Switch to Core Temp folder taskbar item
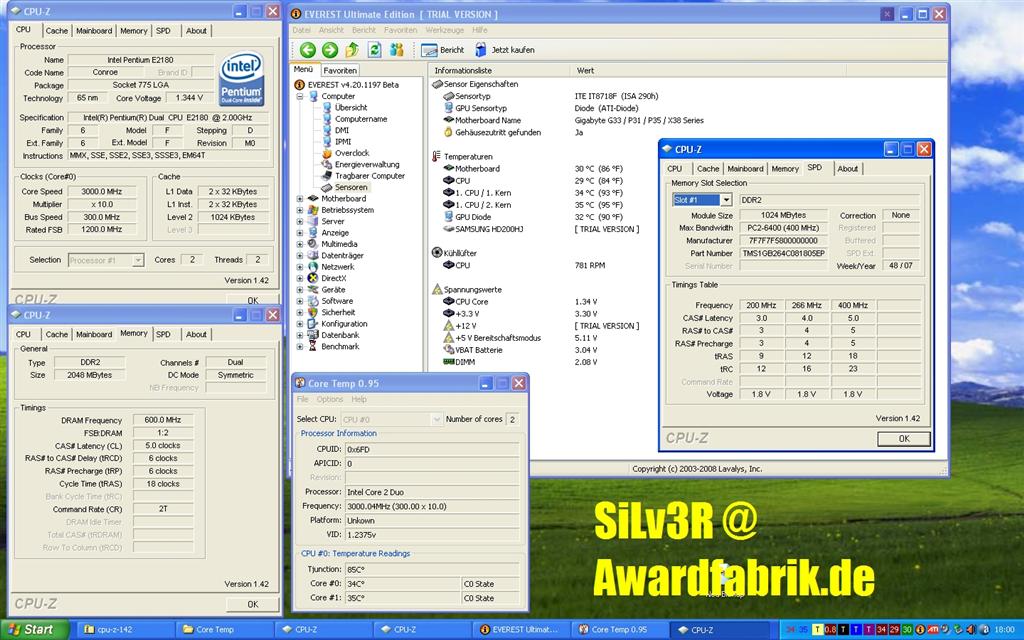 point(222,630)
